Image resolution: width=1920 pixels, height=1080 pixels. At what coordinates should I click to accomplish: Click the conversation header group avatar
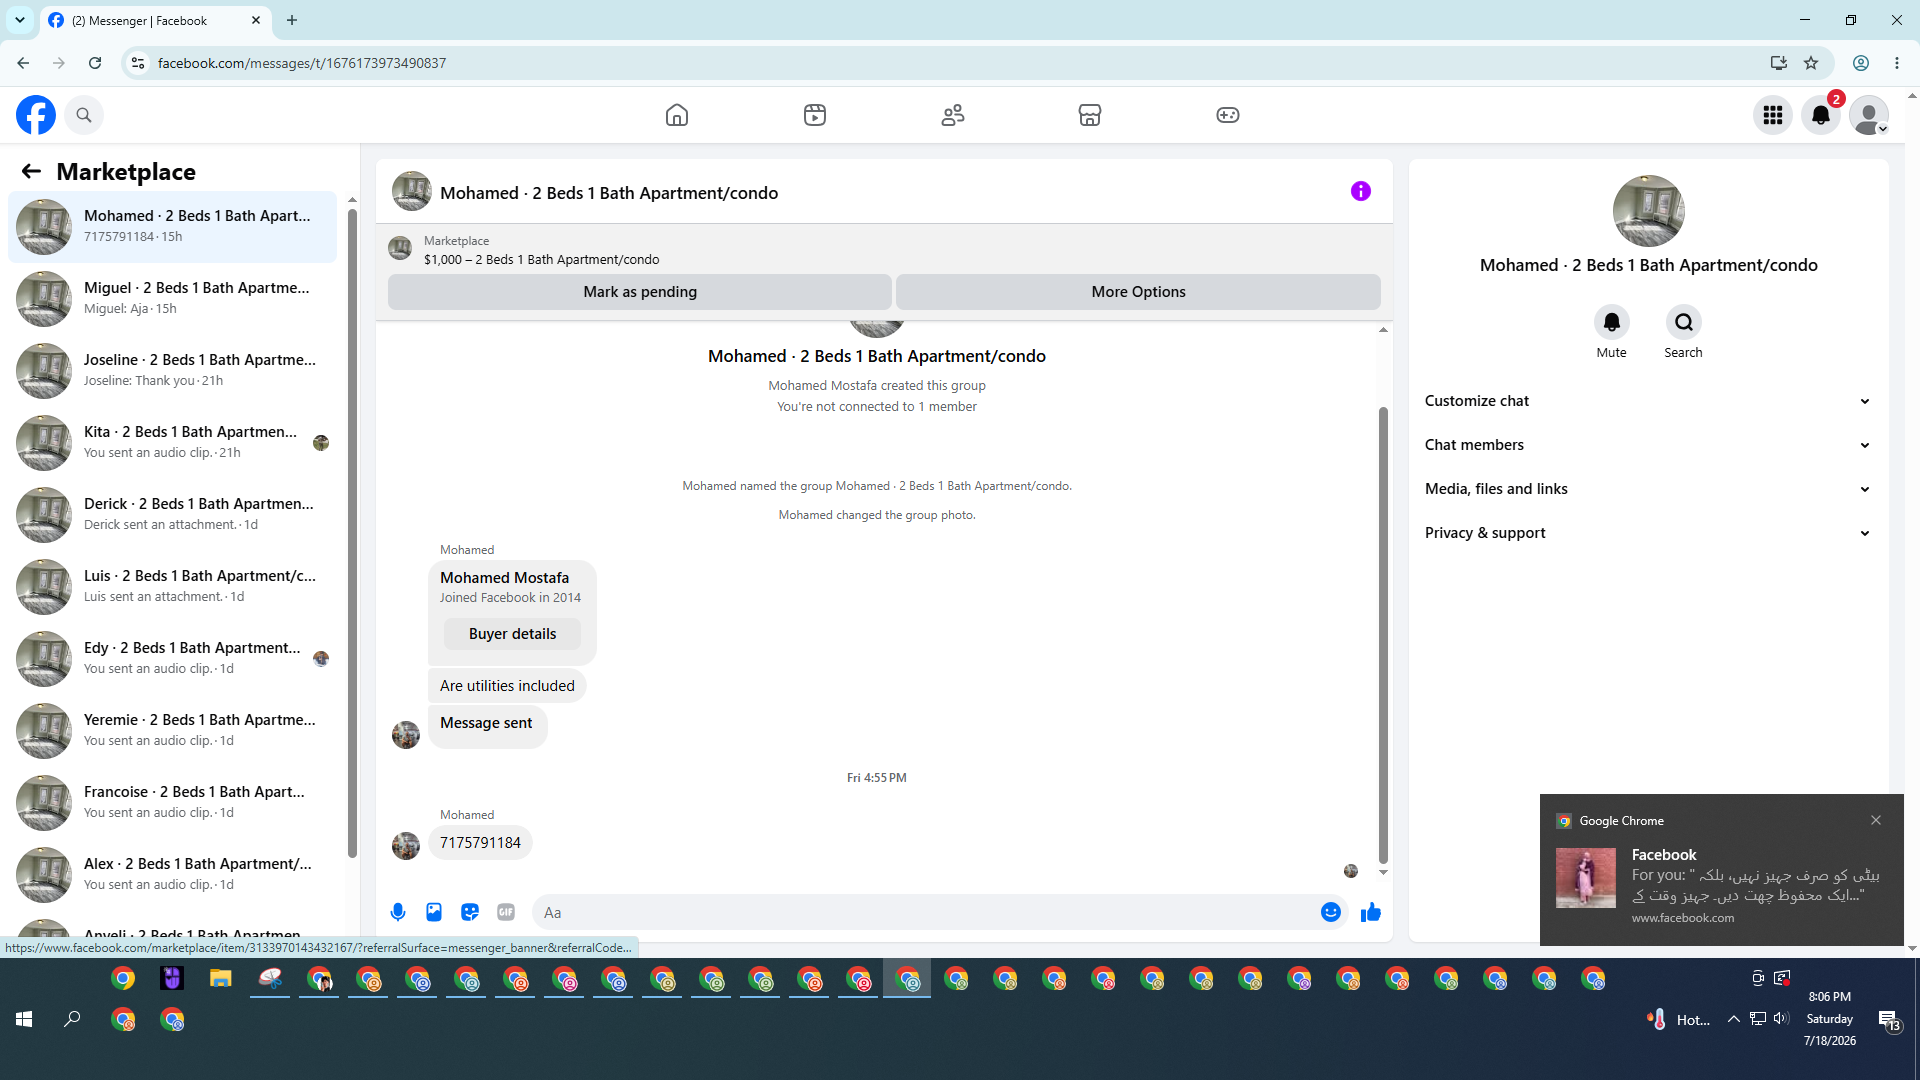tap(412, 191)
